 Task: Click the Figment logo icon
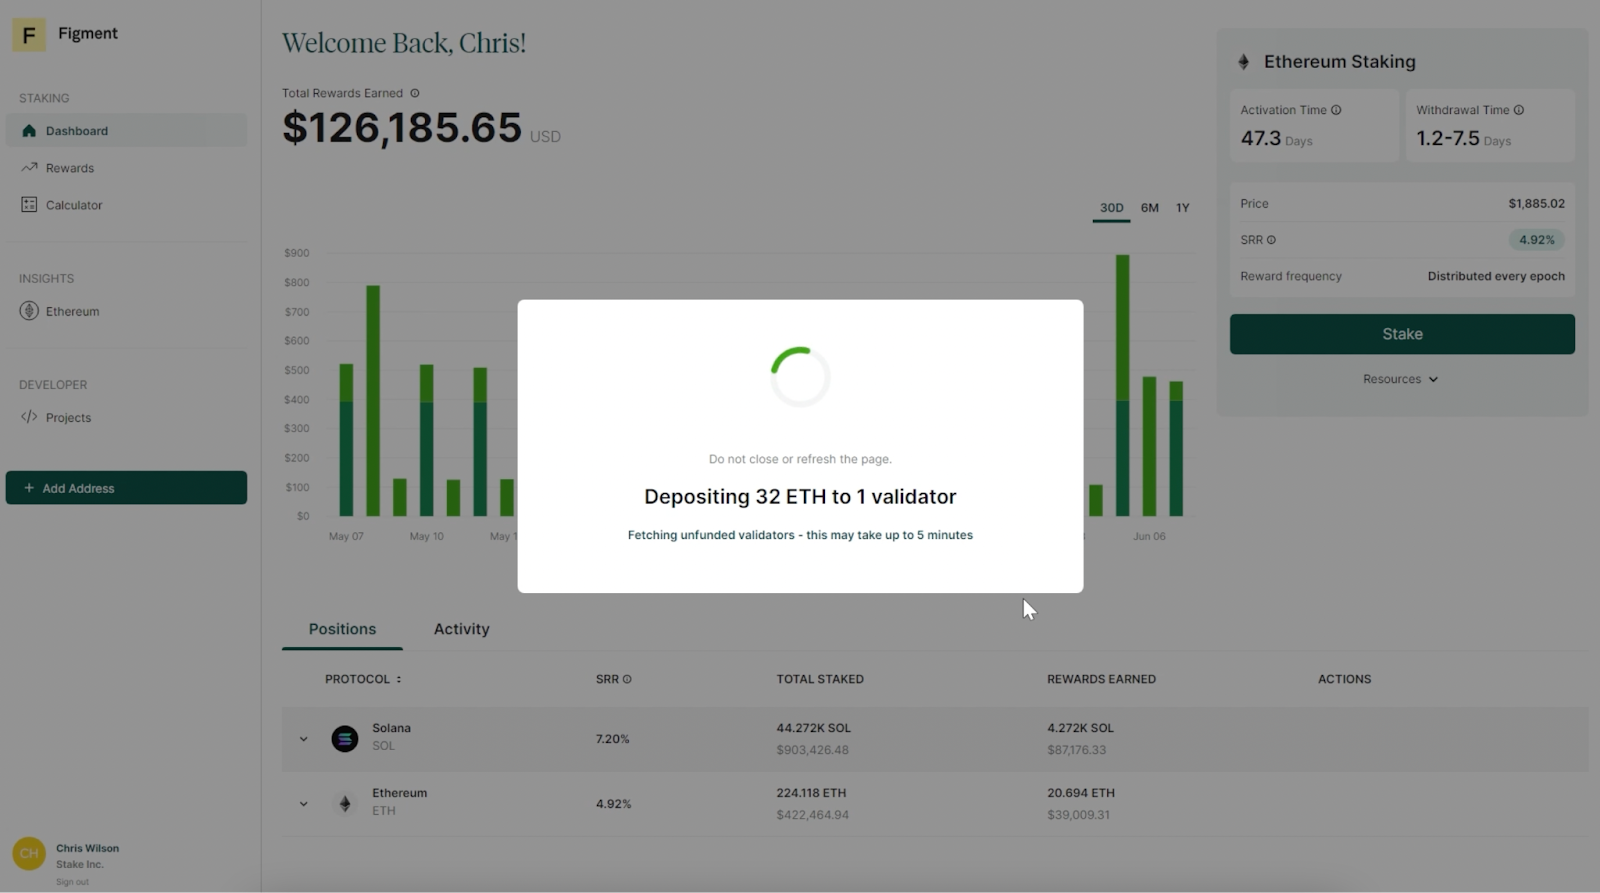(x=29, y=35)
